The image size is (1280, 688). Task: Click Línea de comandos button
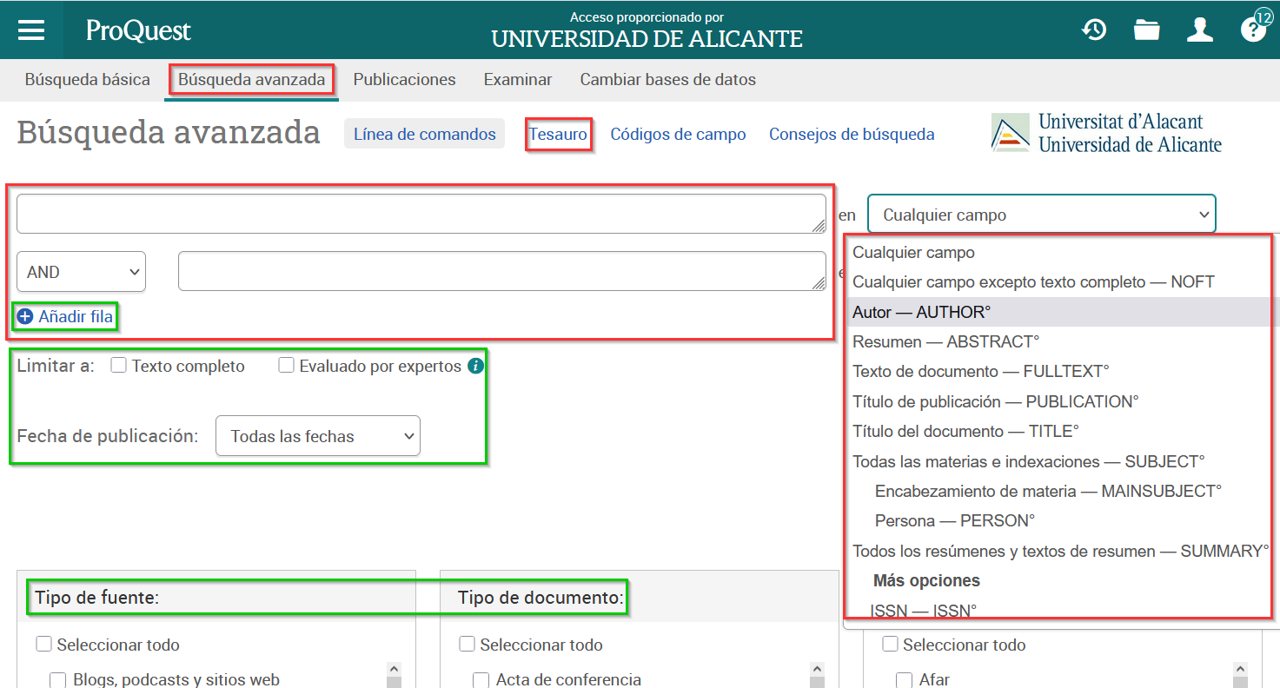pos(424,134)
